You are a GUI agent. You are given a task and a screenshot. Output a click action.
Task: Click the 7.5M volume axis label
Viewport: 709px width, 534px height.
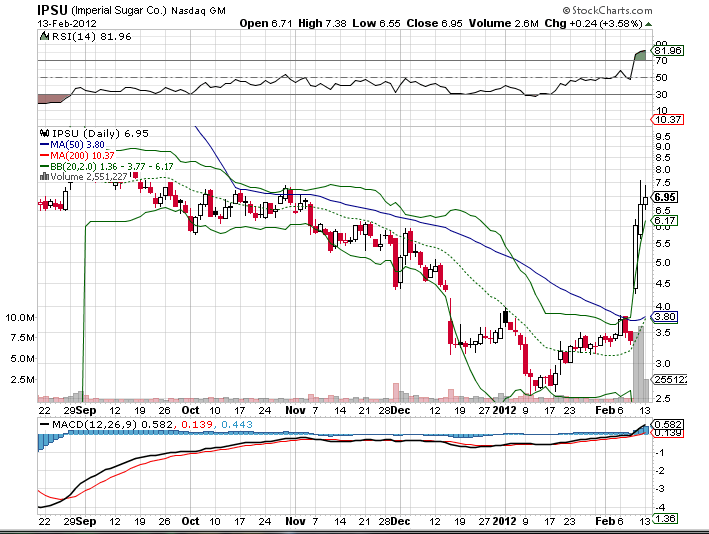pyautogui.click(x=22, y=338)
